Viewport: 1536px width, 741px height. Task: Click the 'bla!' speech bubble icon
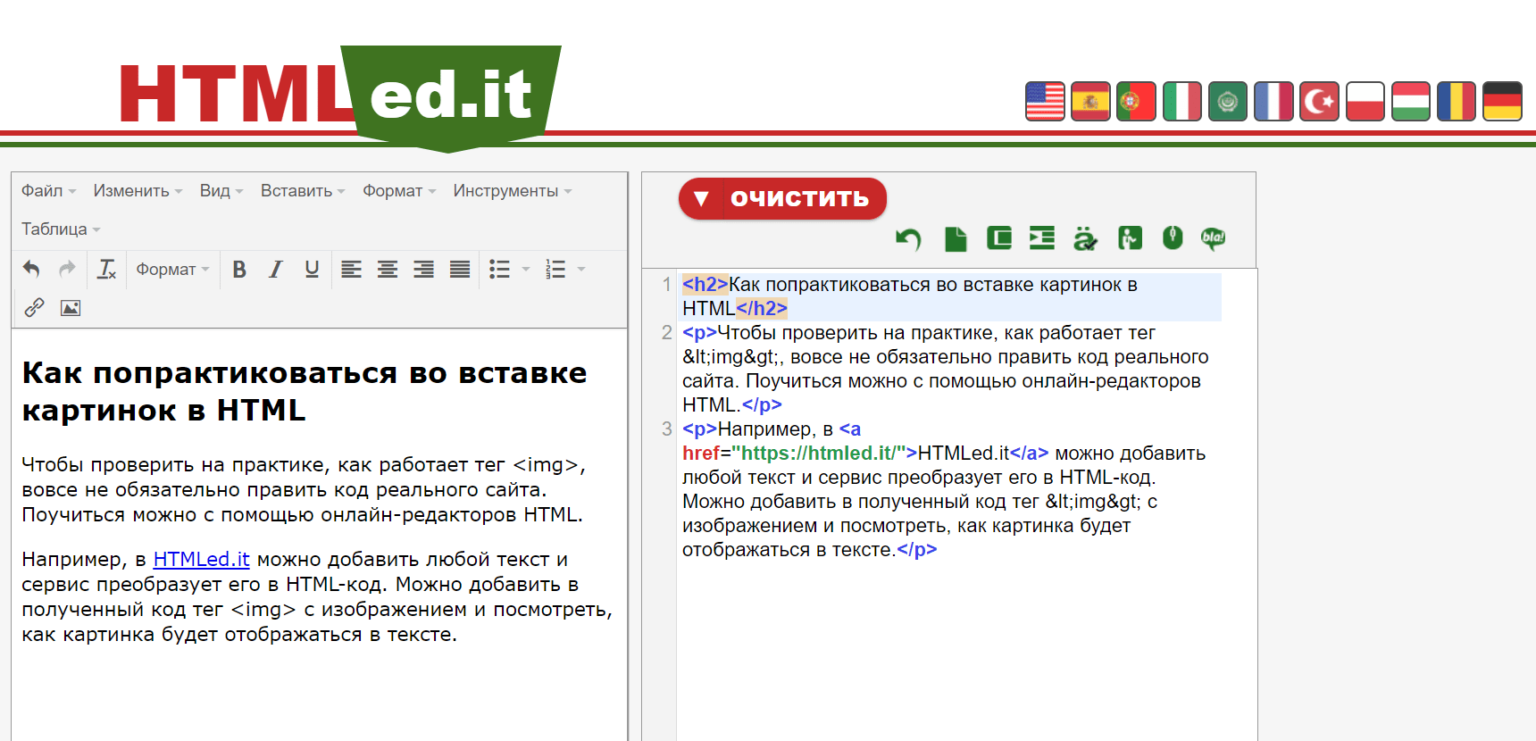pyautogui.click(x=1213, y=238)
